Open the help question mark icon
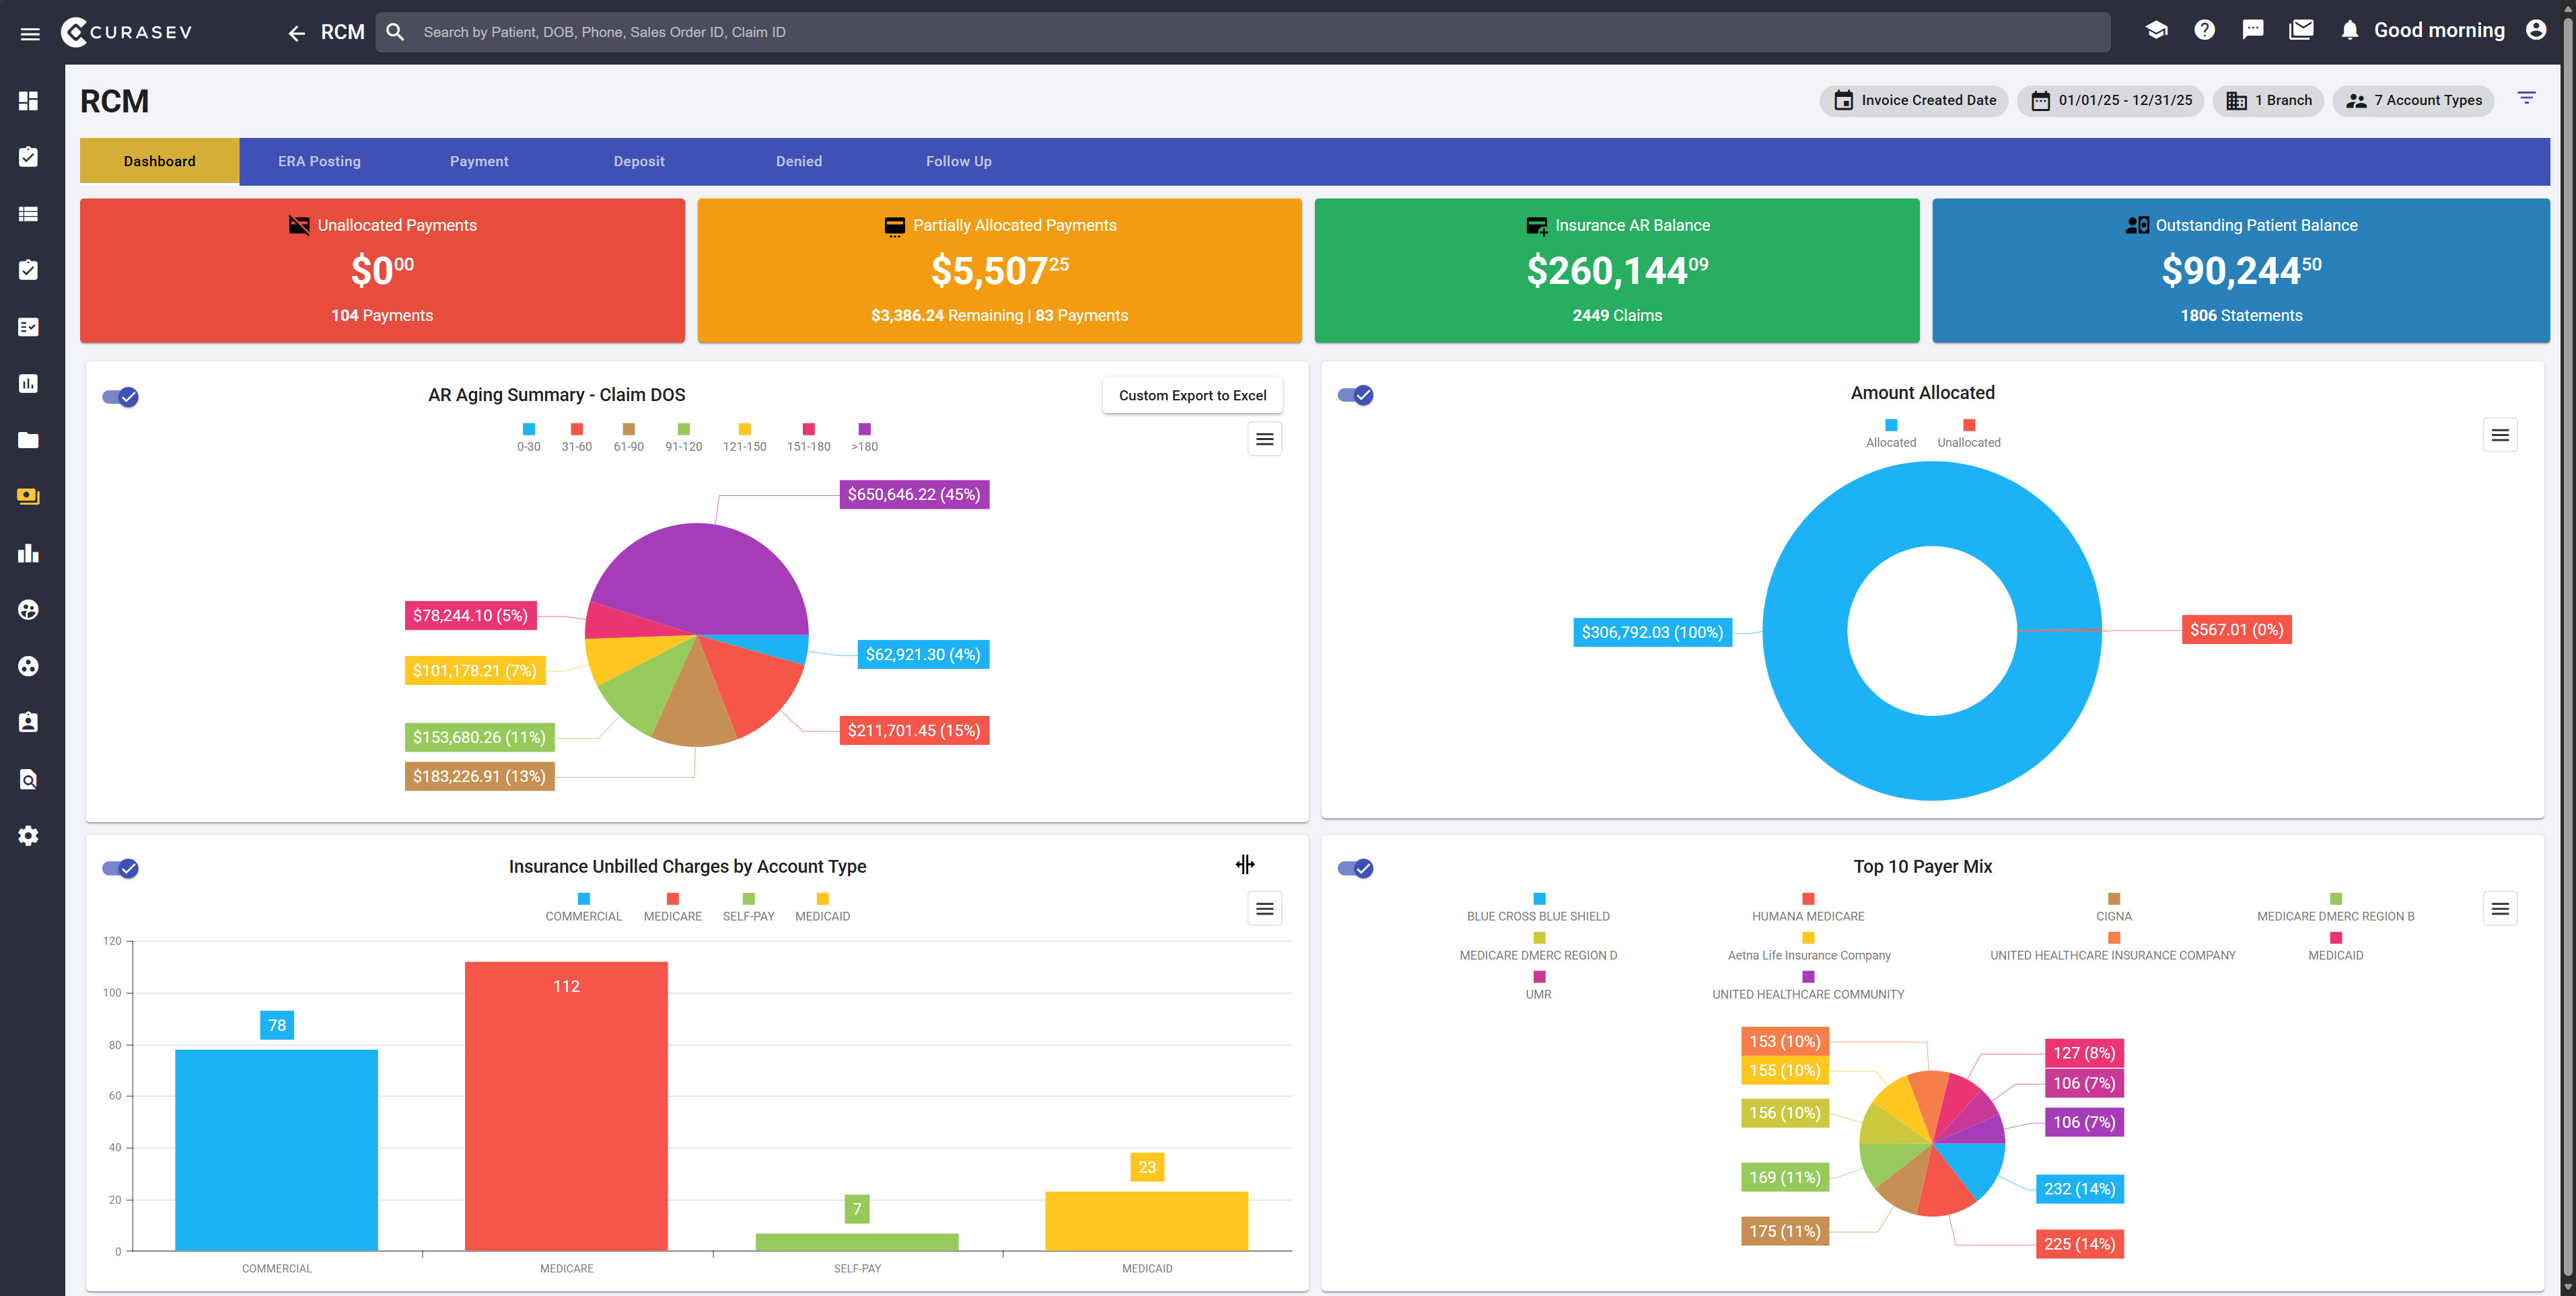Screen dimensions: 2576x1296 click(2204, 30)
